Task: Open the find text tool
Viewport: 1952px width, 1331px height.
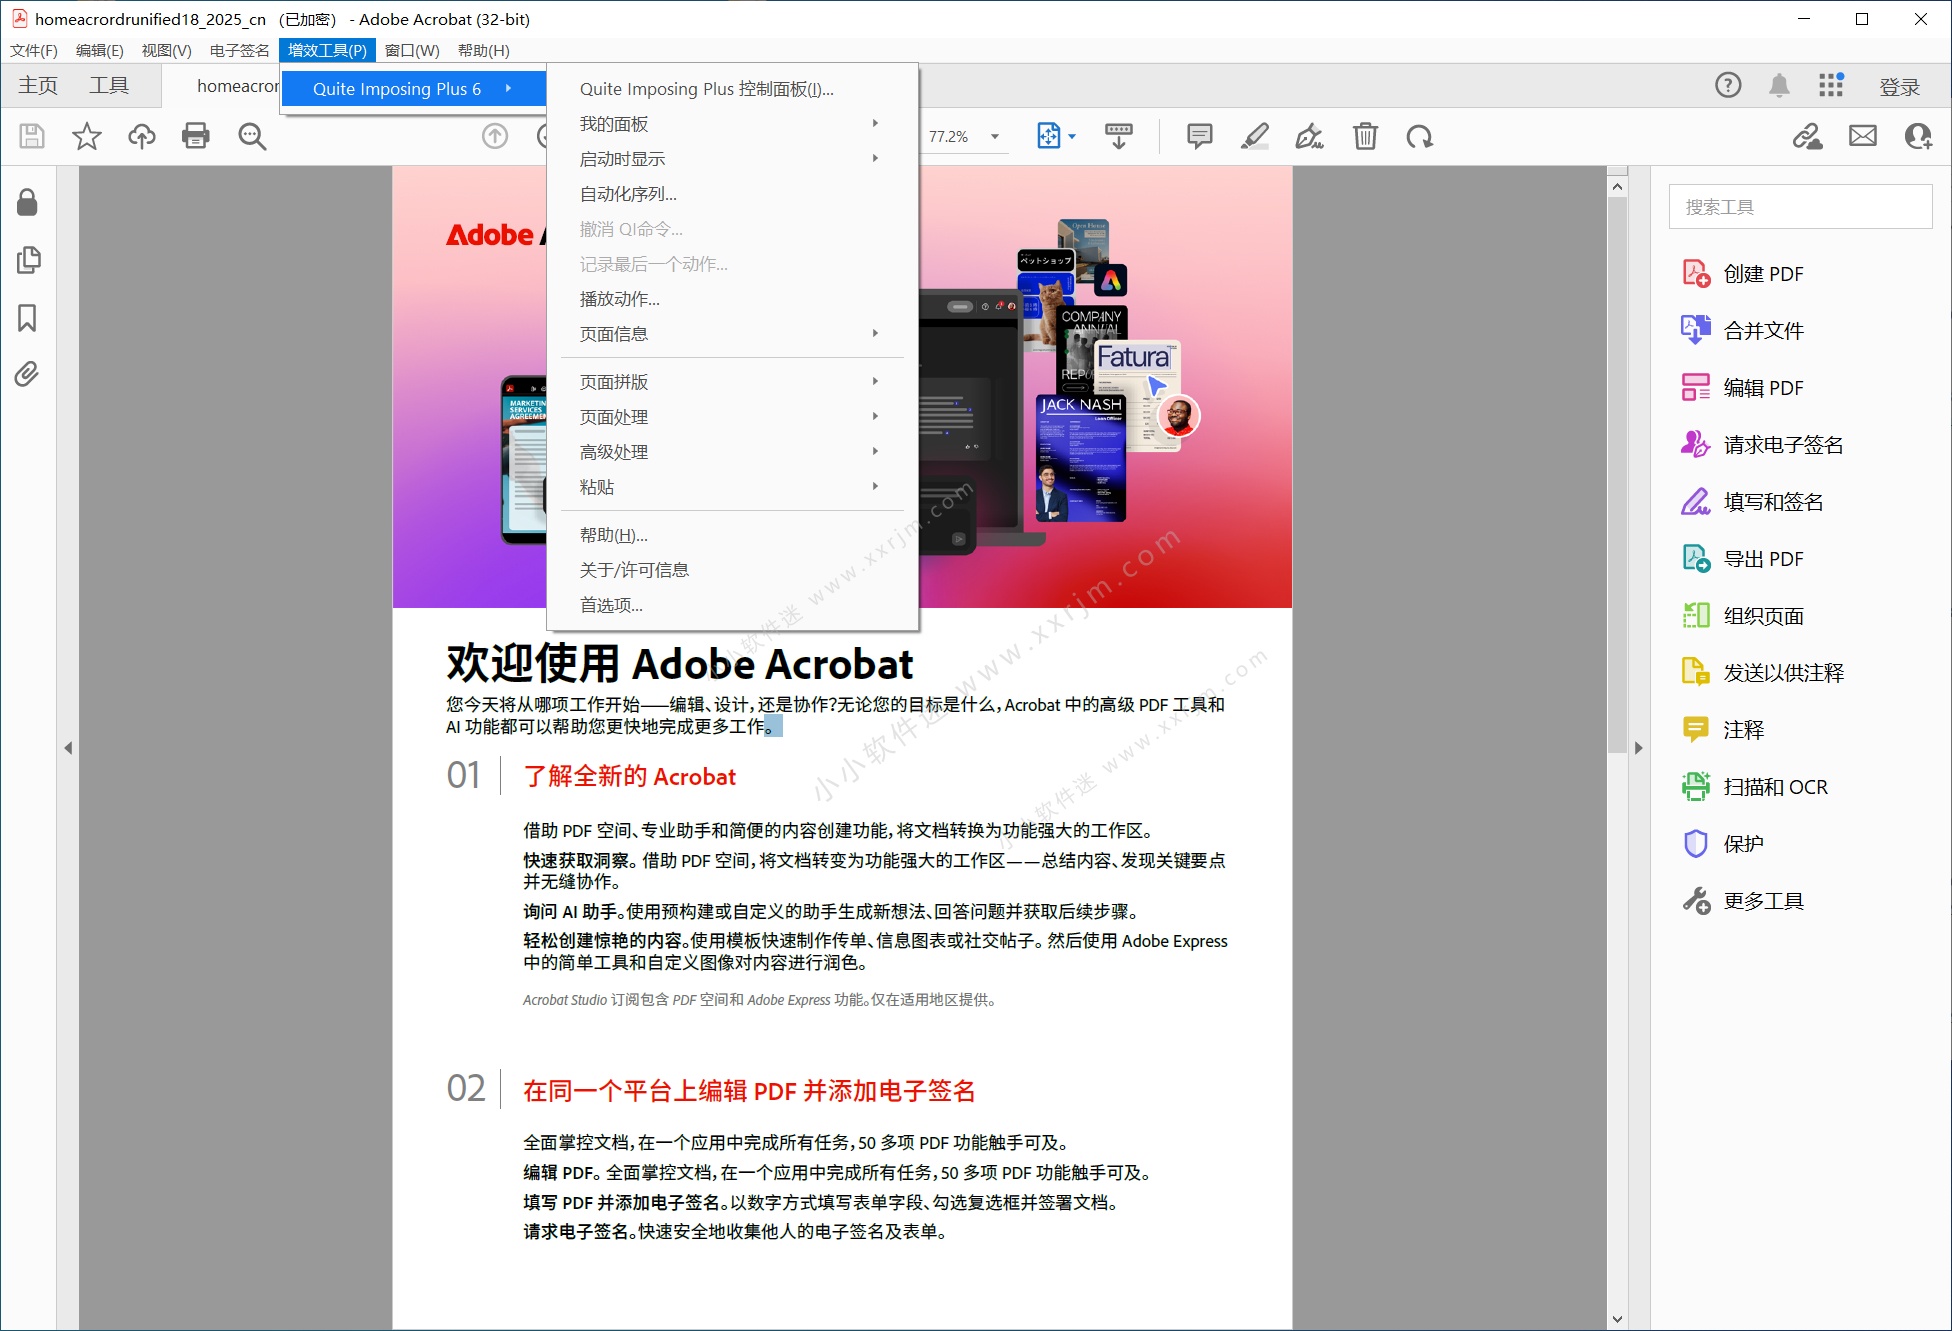Action: click(x=251, y=136)
